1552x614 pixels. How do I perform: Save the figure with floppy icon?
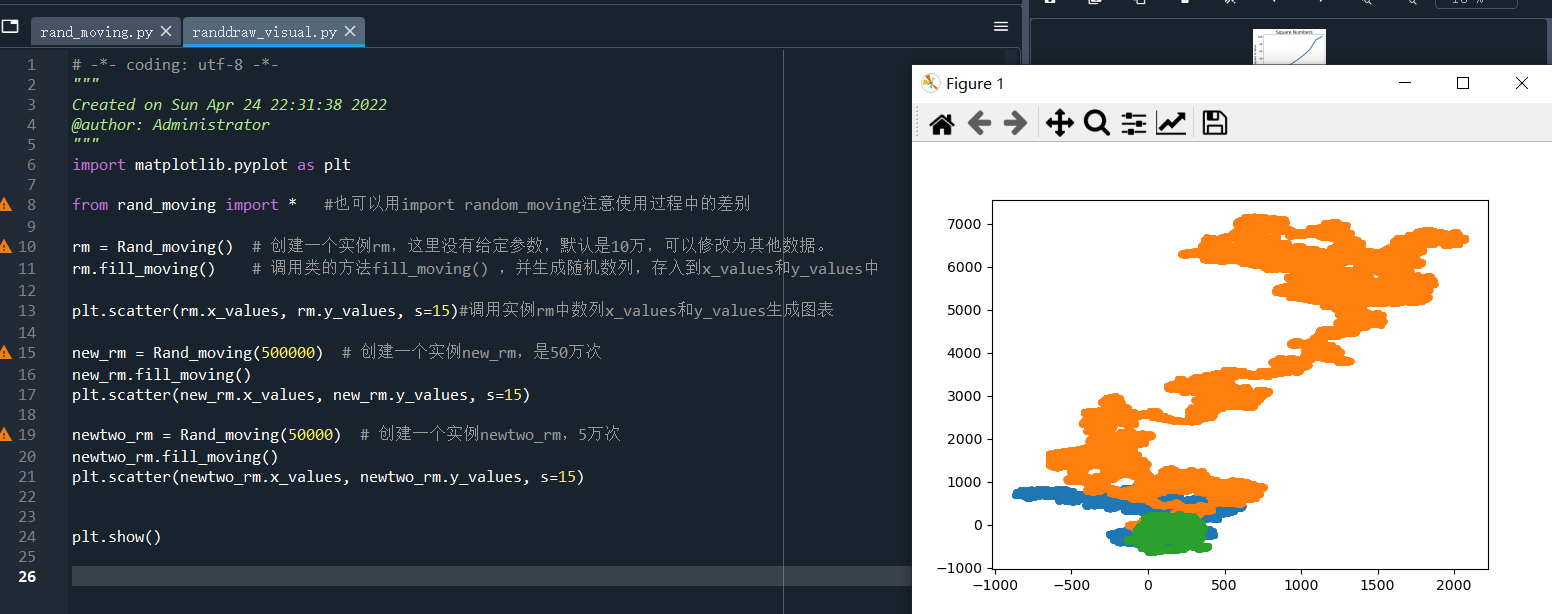tap(1214, 123)
